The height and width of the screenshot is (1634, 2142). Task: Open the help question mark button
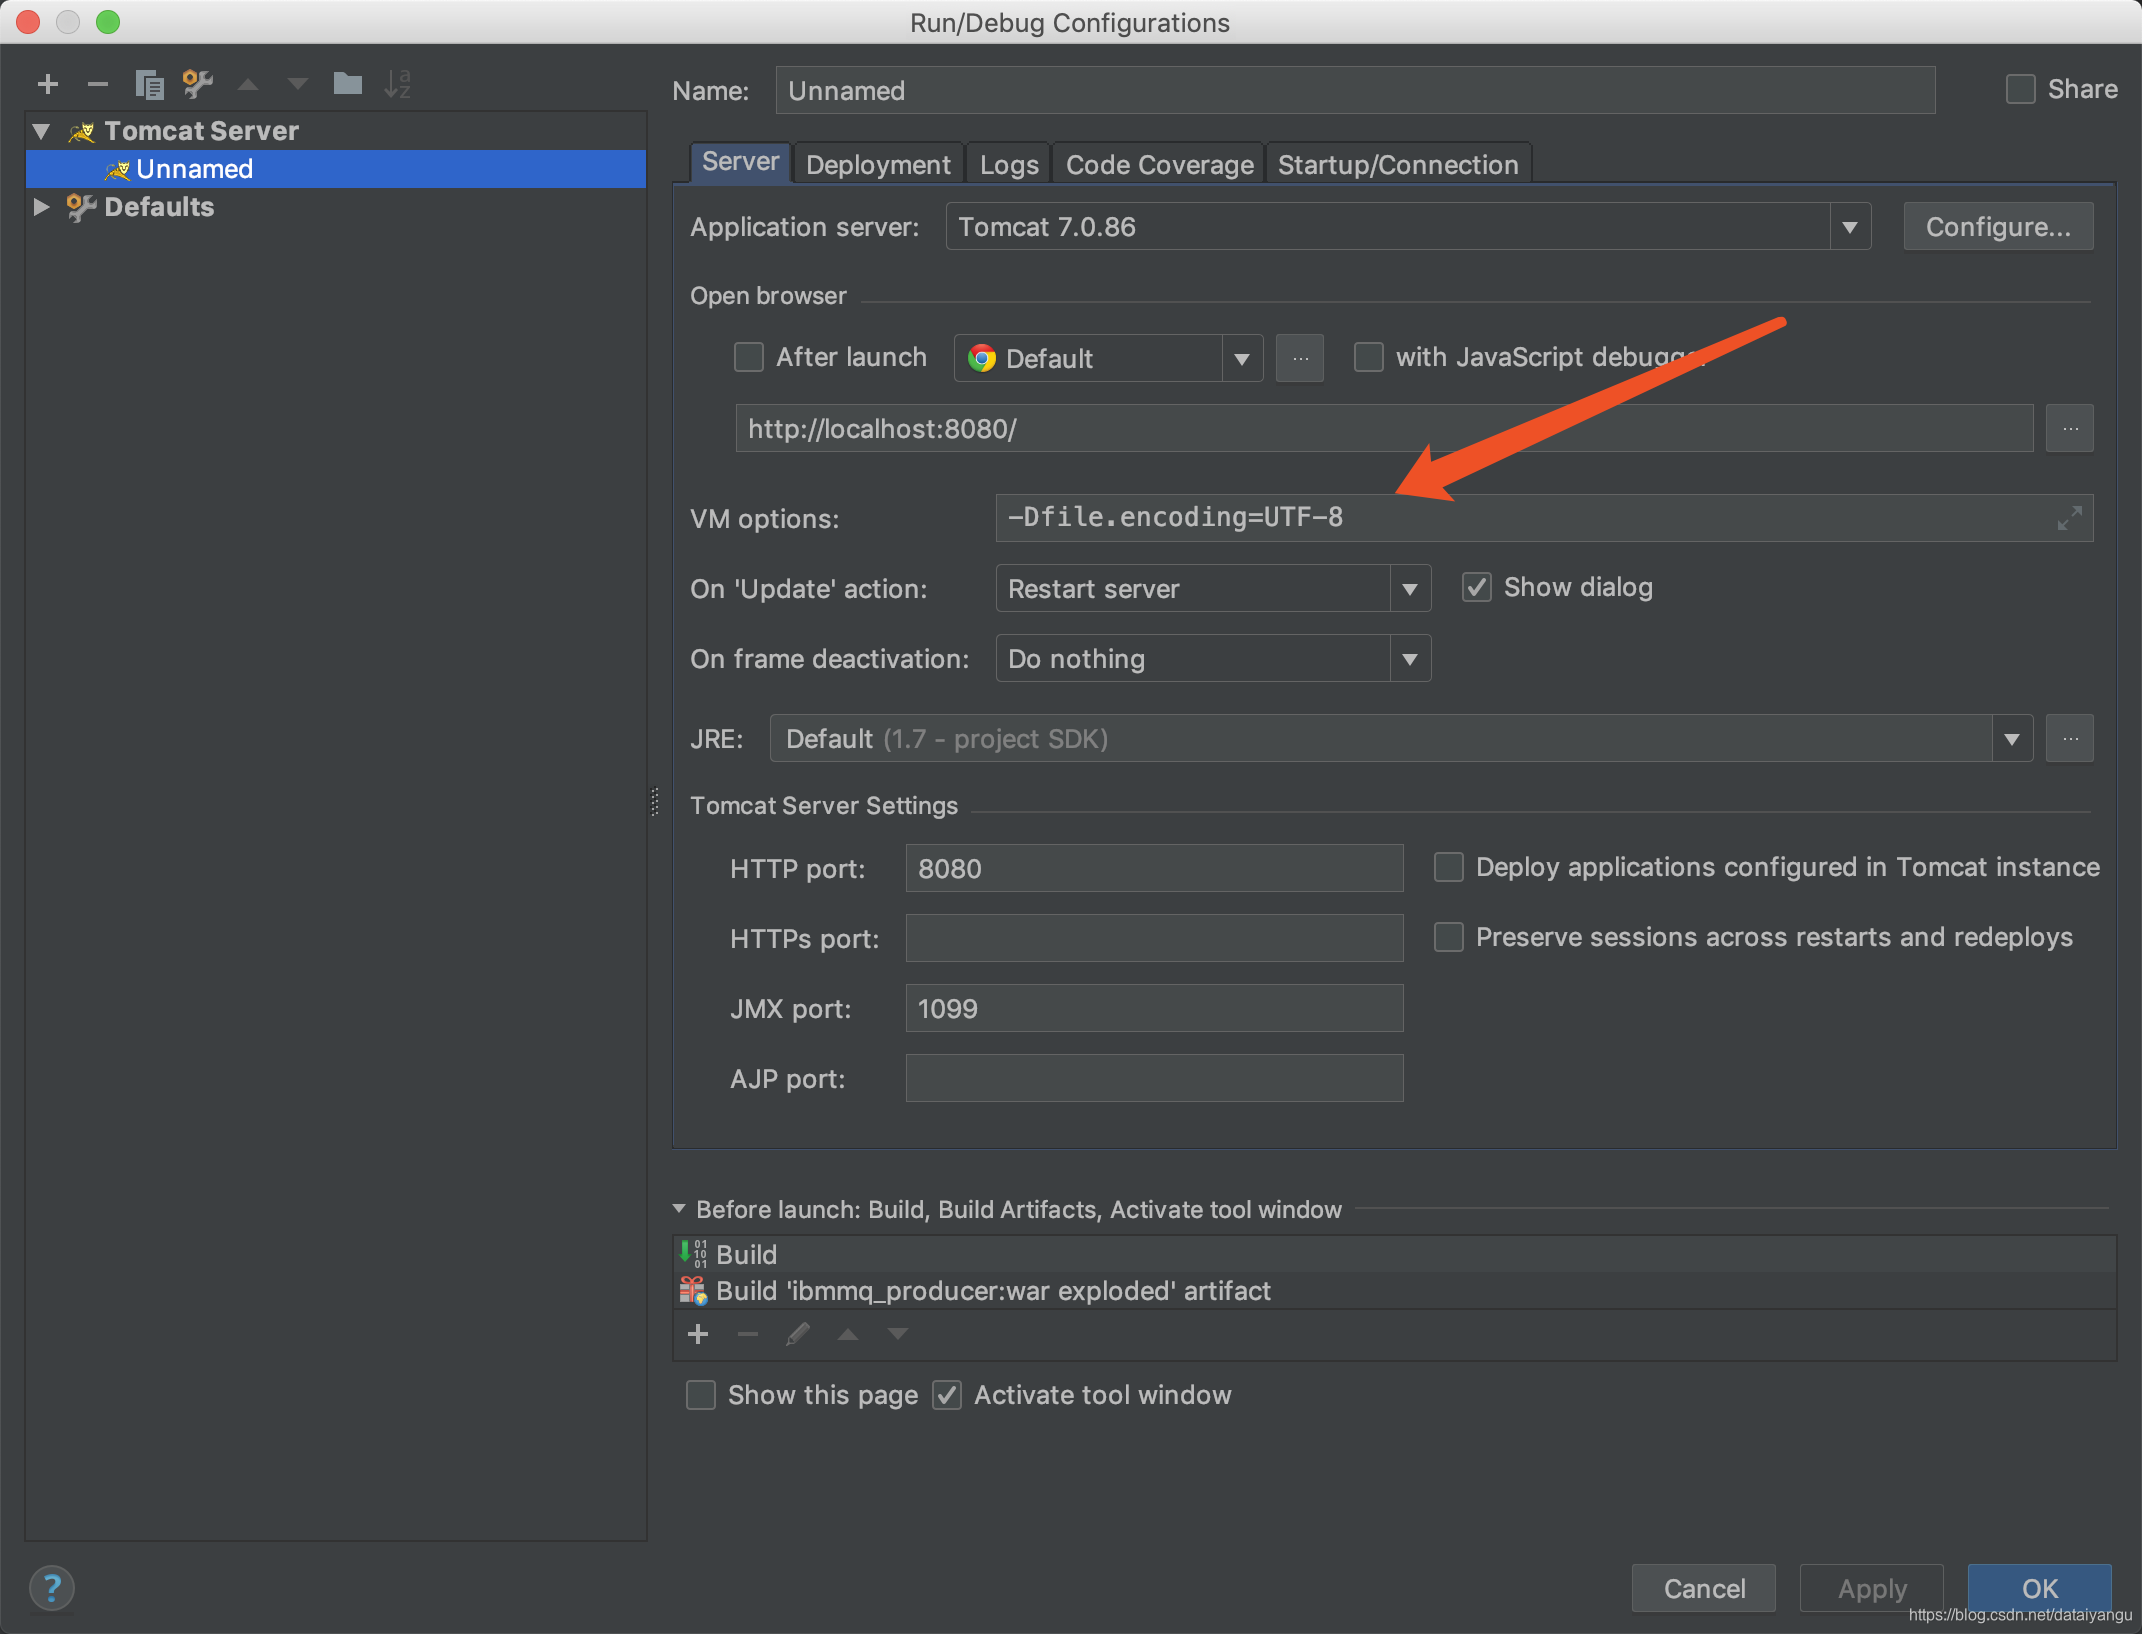click(x=52, y=1588)
